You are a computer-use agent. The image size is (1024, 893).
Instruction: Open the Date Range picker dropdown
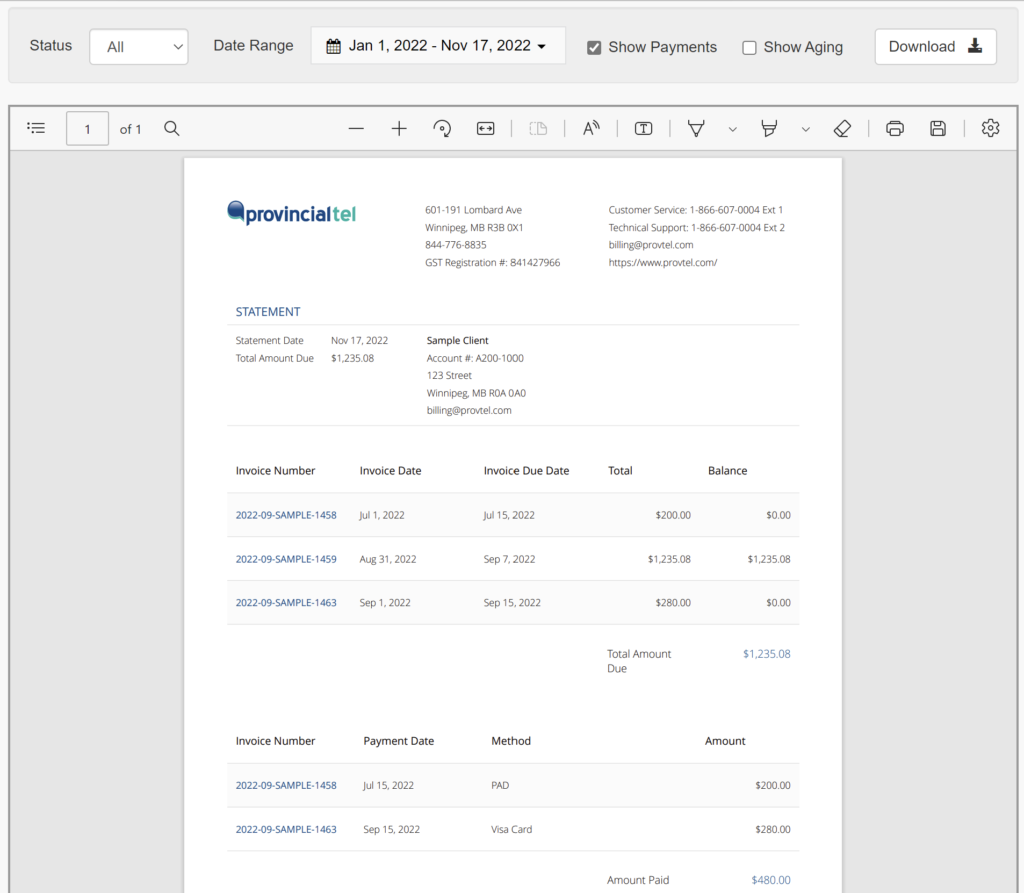[438, 46]
